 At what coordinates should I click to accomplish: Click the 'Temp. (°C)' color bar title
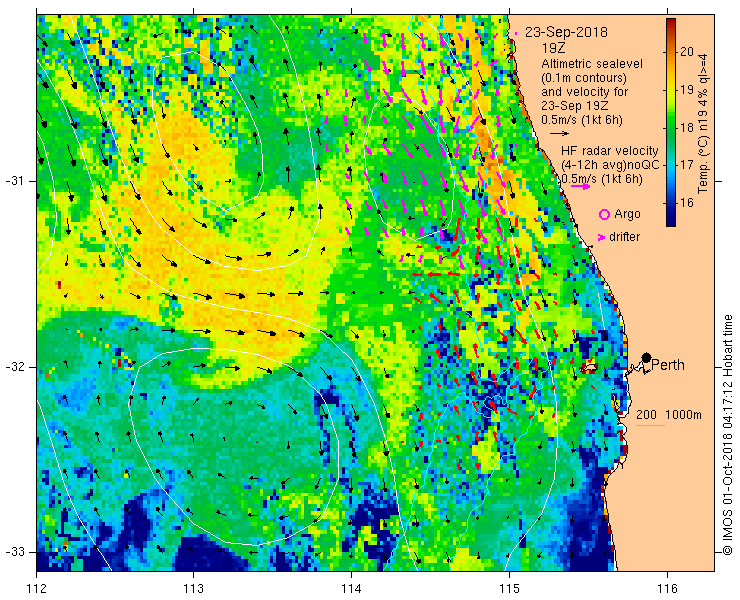(x=703, y=164)
